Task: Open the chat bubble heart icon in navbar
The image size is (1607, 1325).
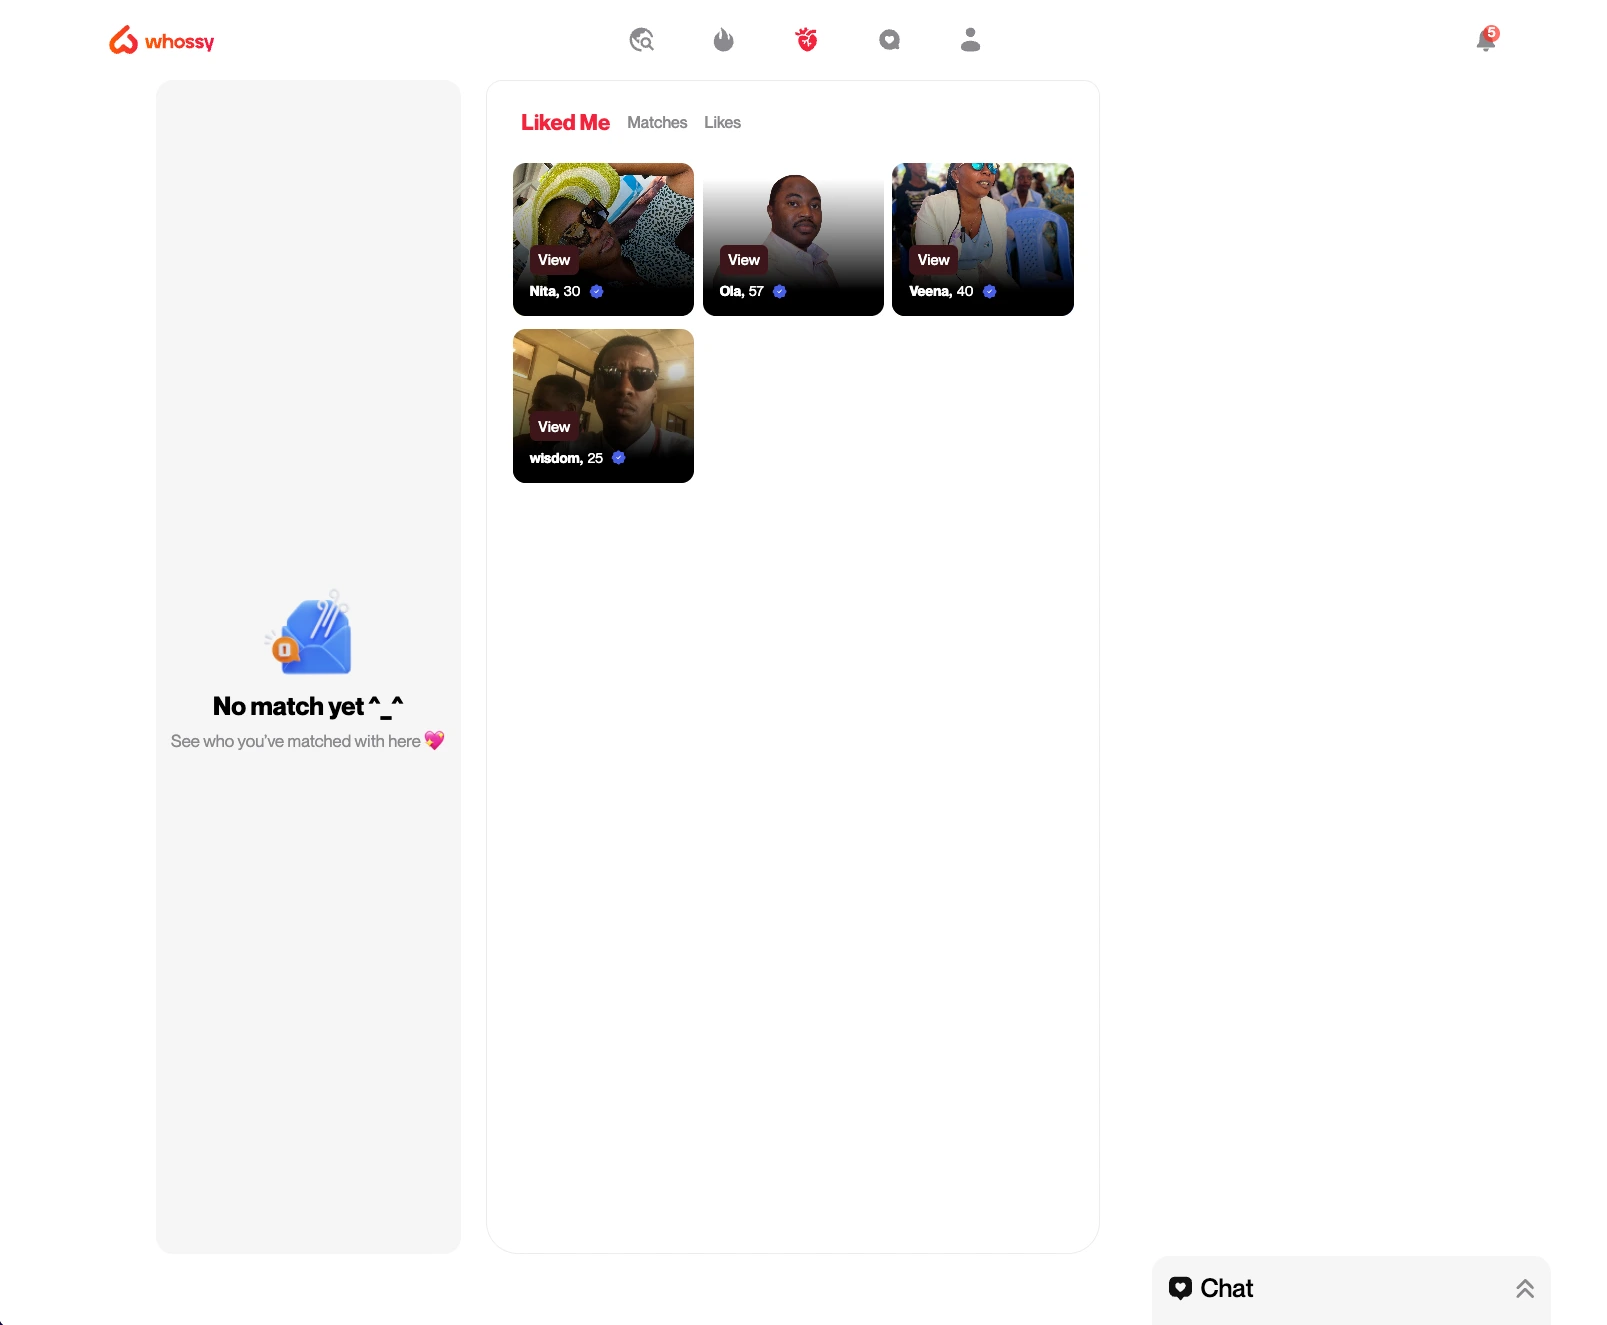Action: pyautogui.click(x=889, y=40)
